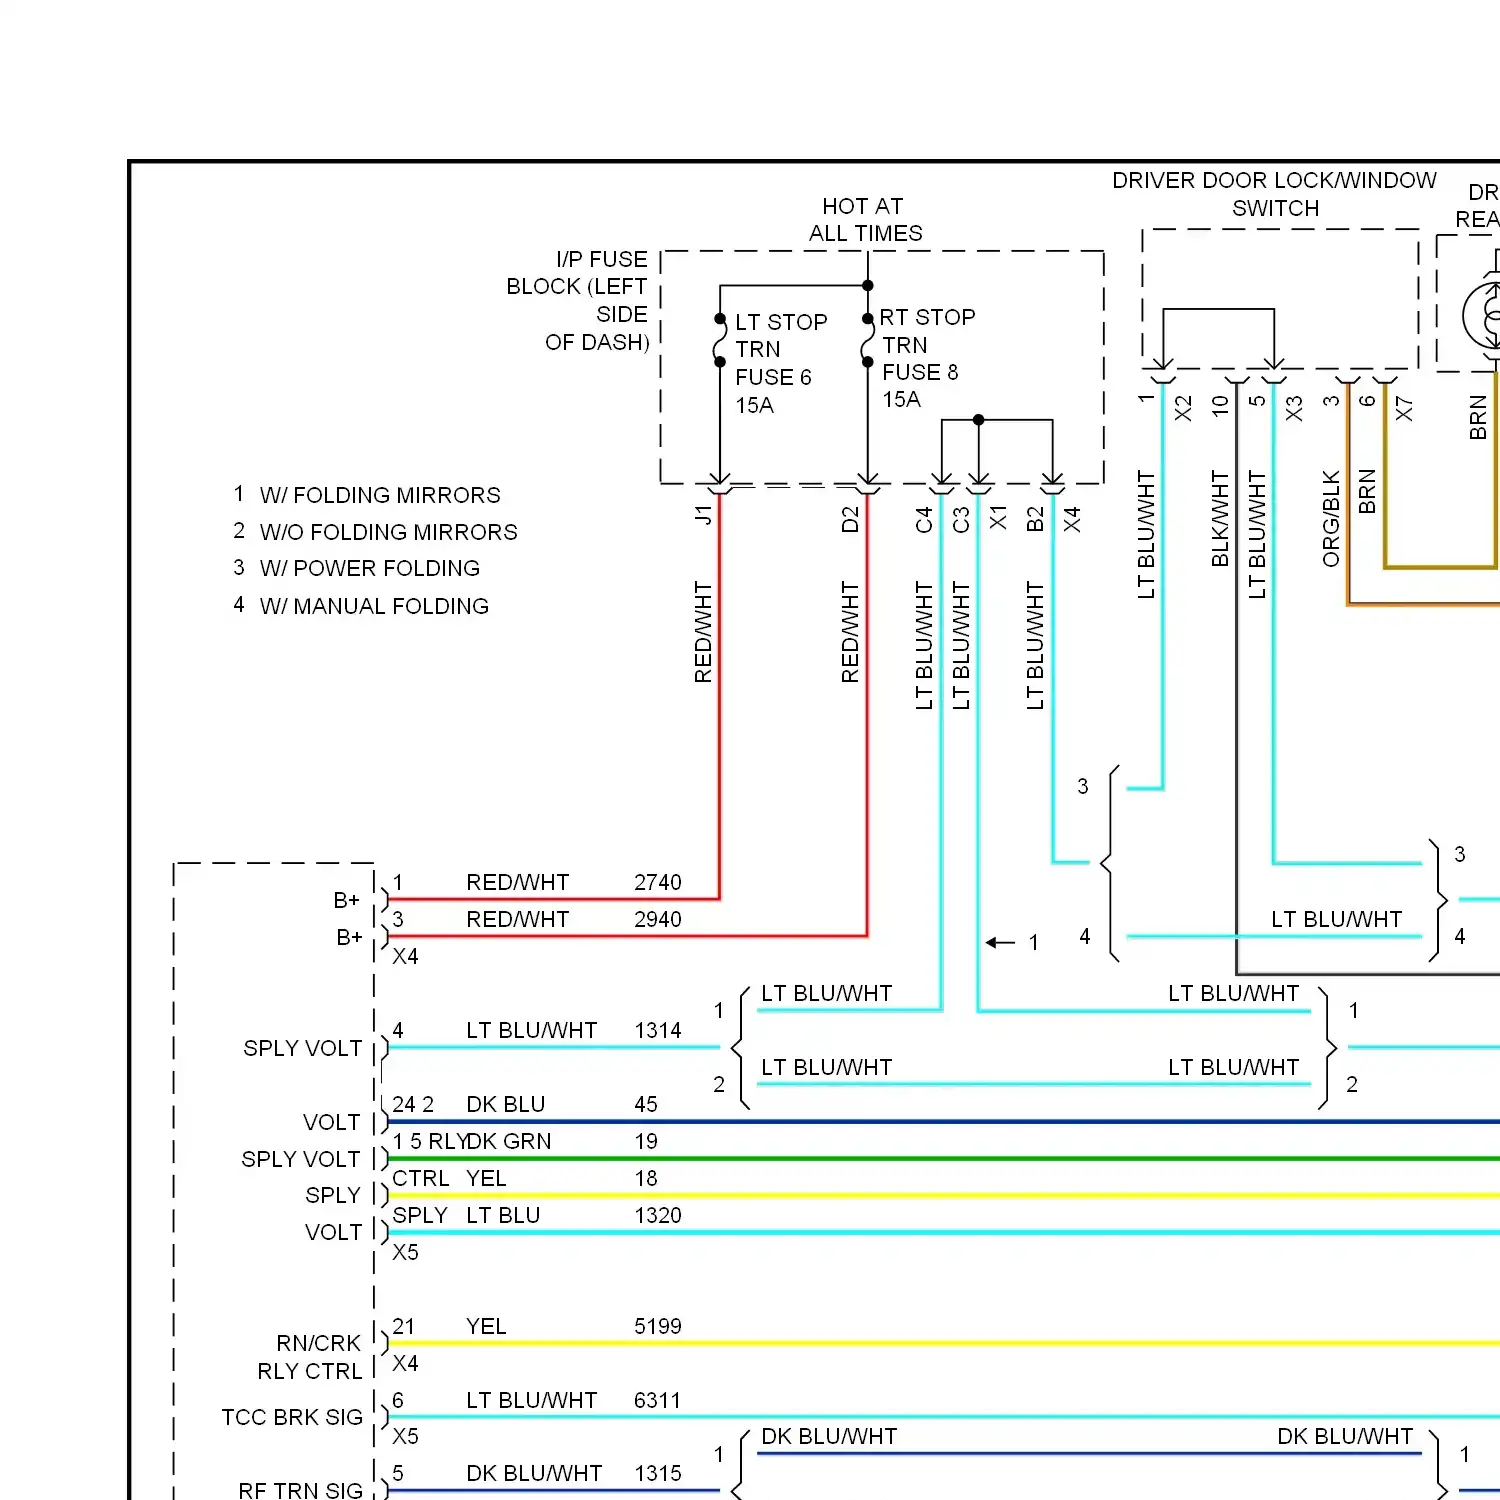Click circuit number "1315"
The width and height of the screenshot is (1500, 1500).
point(658,1474)
